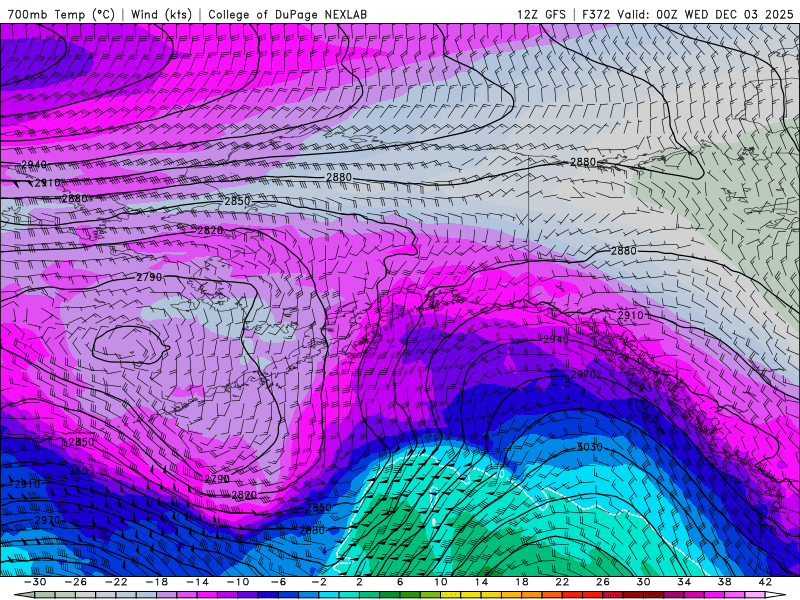Click the "−22" temperature scale value

(x=116, y=582)
